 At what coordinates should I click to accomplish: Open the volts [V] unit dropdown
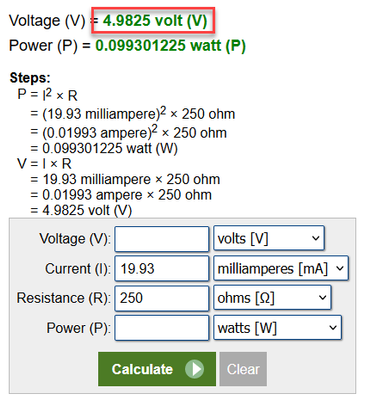click(269, 238)
